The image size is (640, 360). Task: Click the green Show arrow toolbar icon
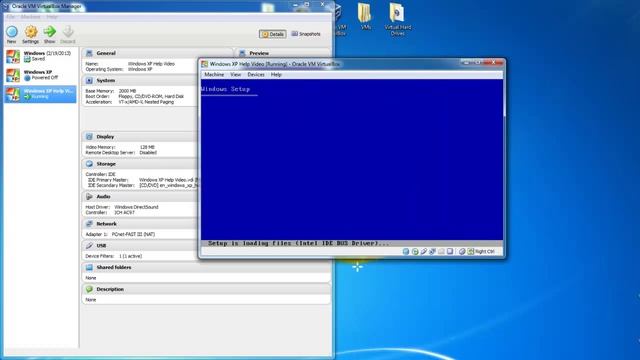(x=49, y=32)
